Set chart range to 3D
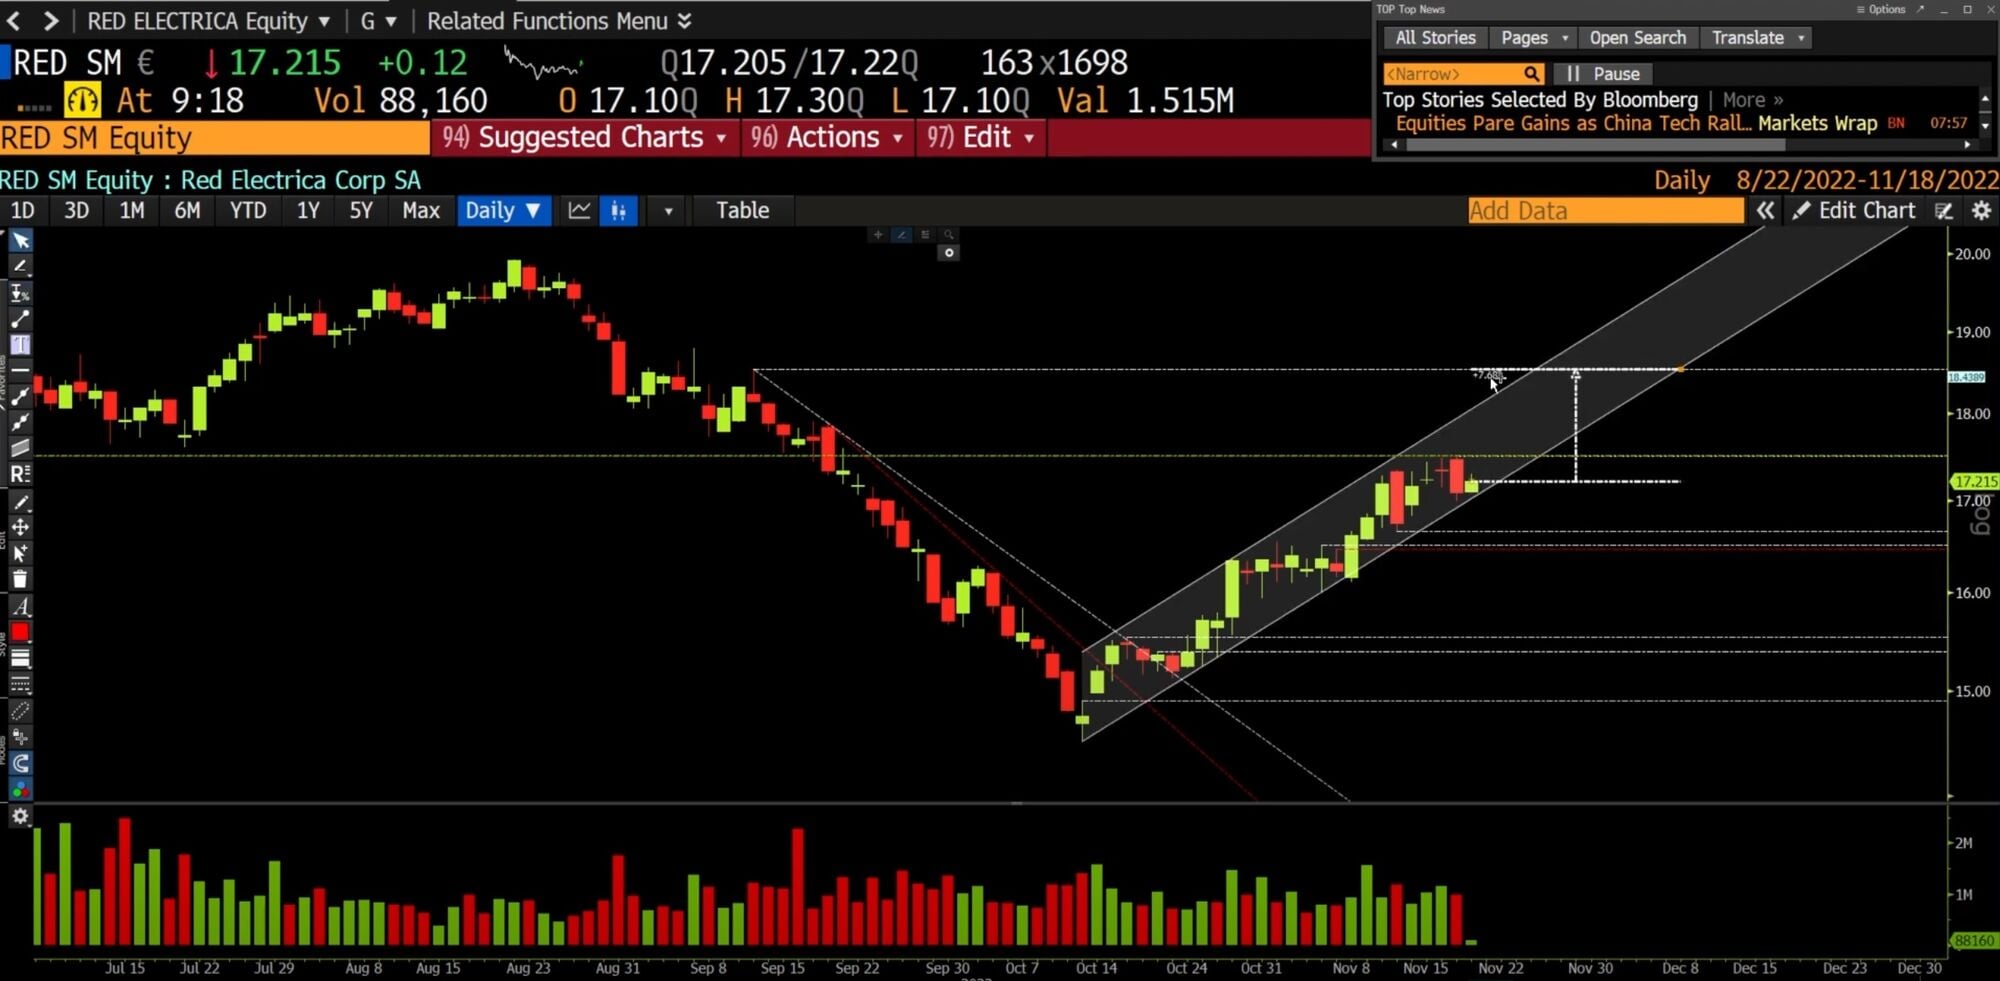 [x=76, y=211]
